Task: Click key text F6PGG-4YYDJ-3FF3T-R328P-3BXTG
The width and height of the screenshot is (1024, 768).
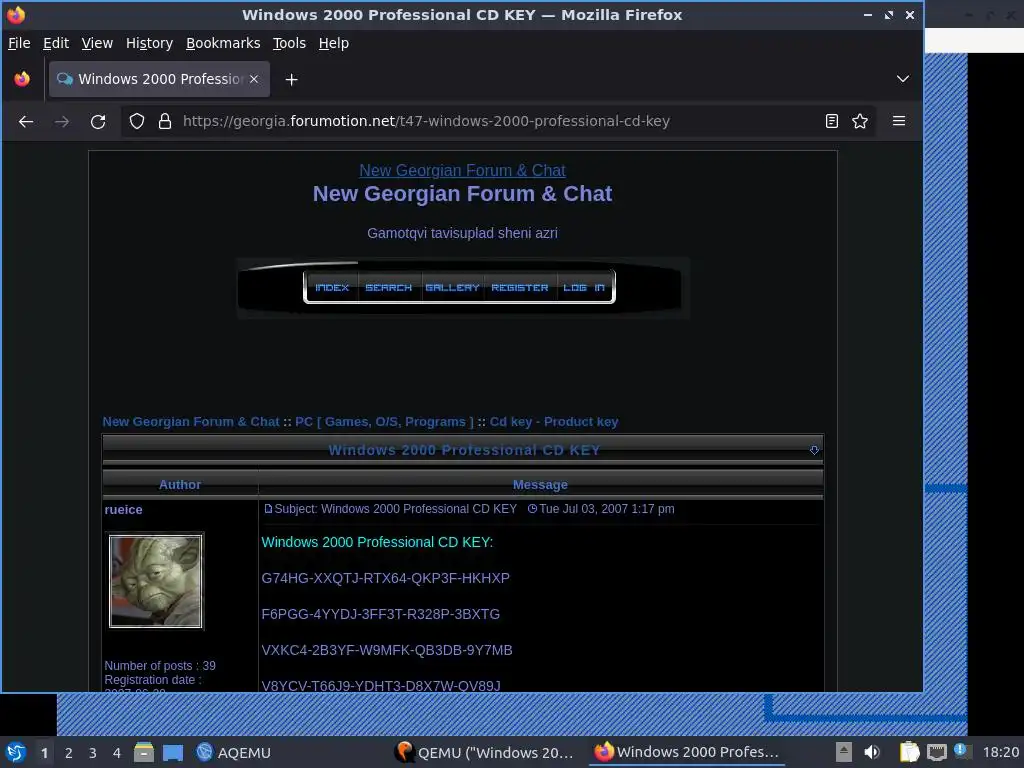Action: coord(381,614)
